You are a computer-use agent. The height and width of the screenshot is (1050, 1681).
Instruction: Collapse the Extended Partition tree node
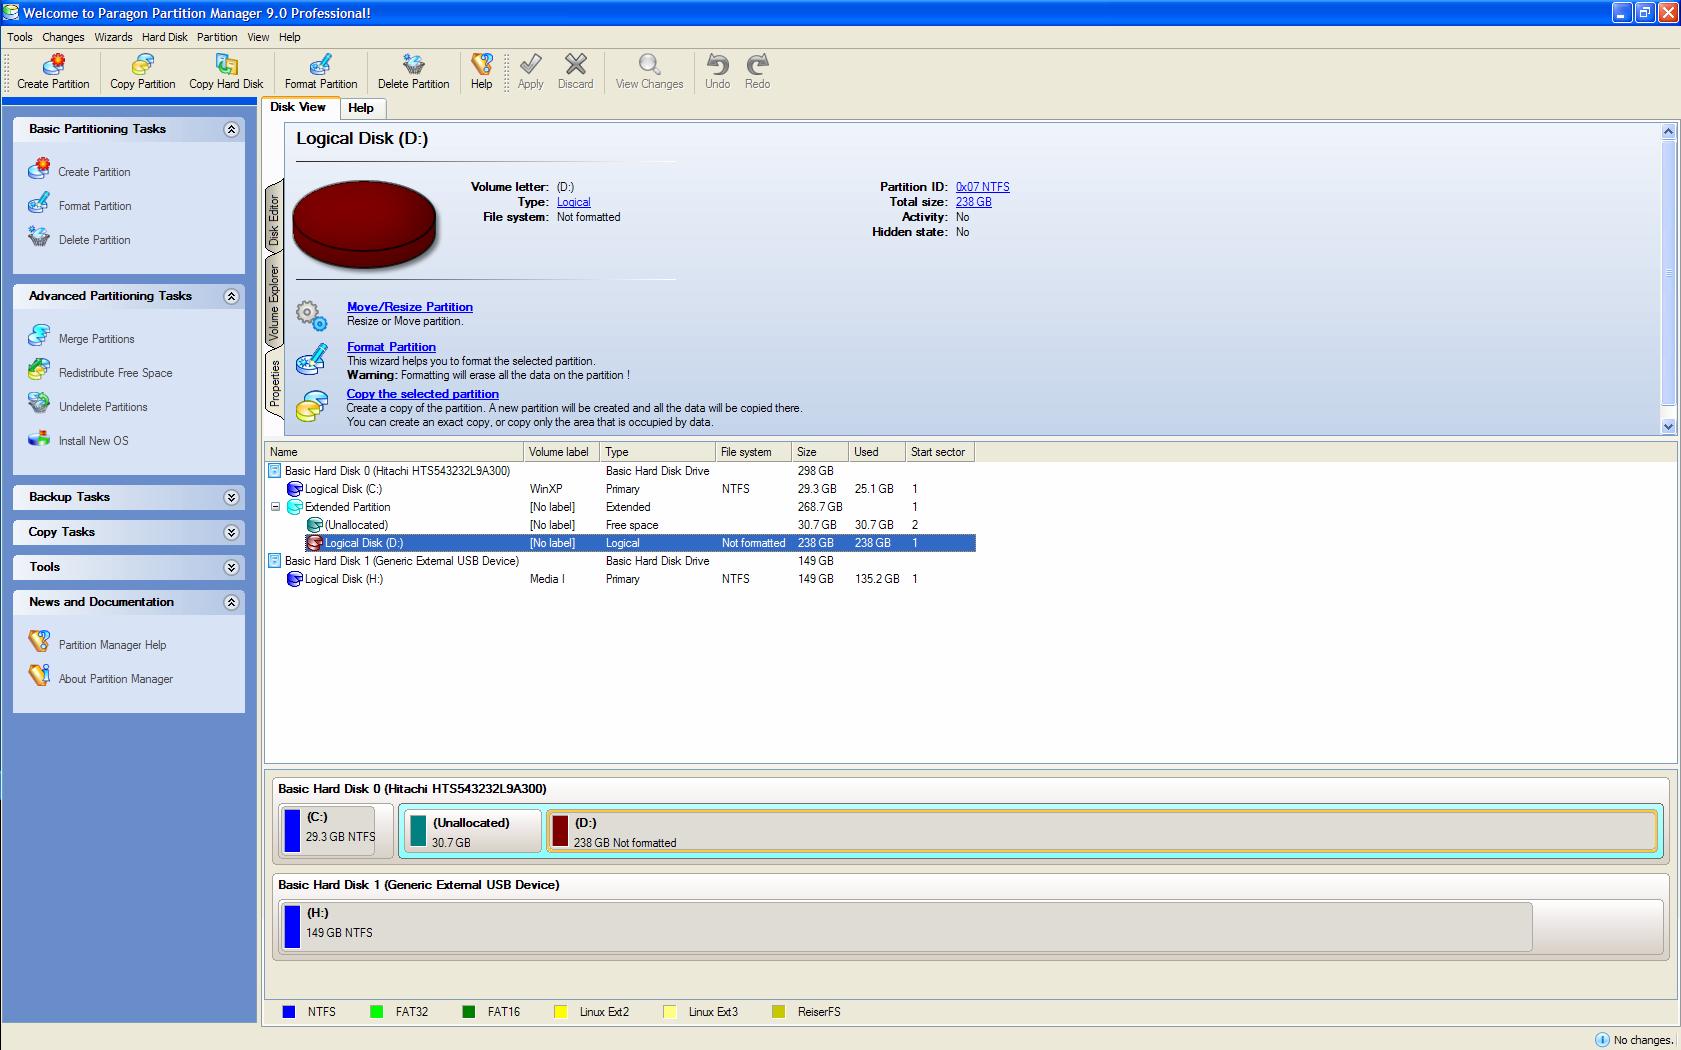click(275, 507)
